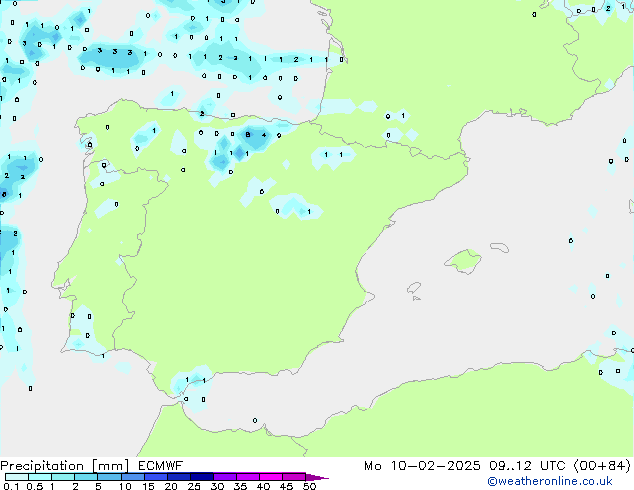Click the '4' precipitation value in northern Spain
Screen dimensions: 634x490
264,135
